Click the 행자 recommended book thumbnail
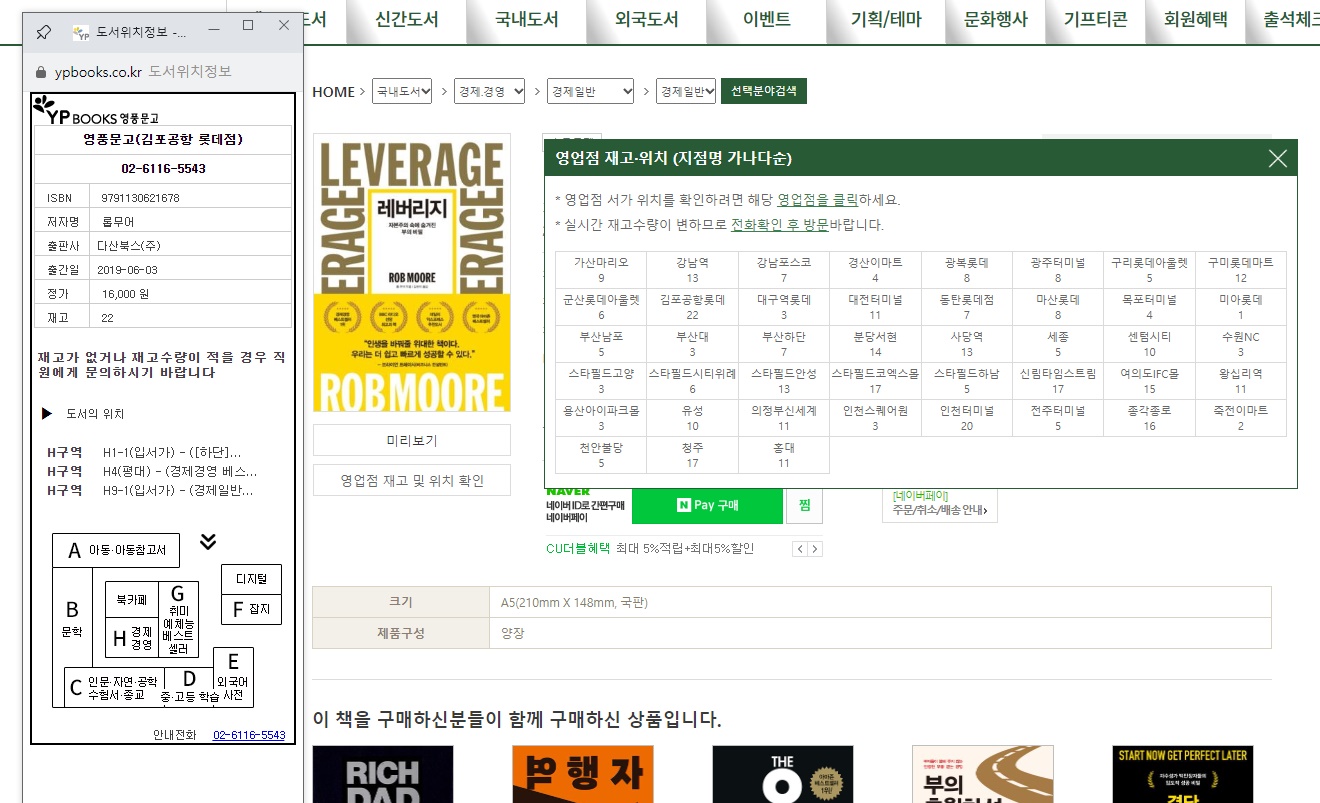Screen dimensions: 1320x803 [583, 774]
